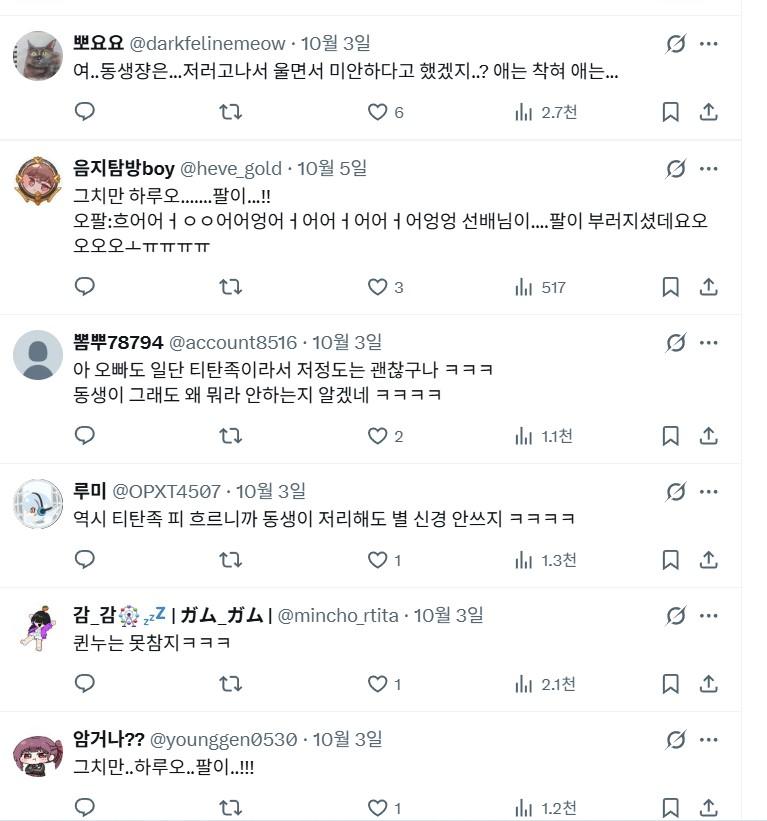Retweet 음지탐방boy's post
Image resolution: width=767 pixels, height=821 pixels.
tap(230, 287)
